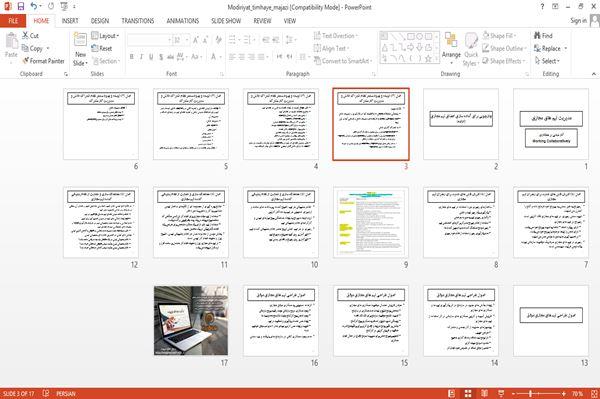
Task: Toggle Underline formatting
Action: click(x=151, y=57)
